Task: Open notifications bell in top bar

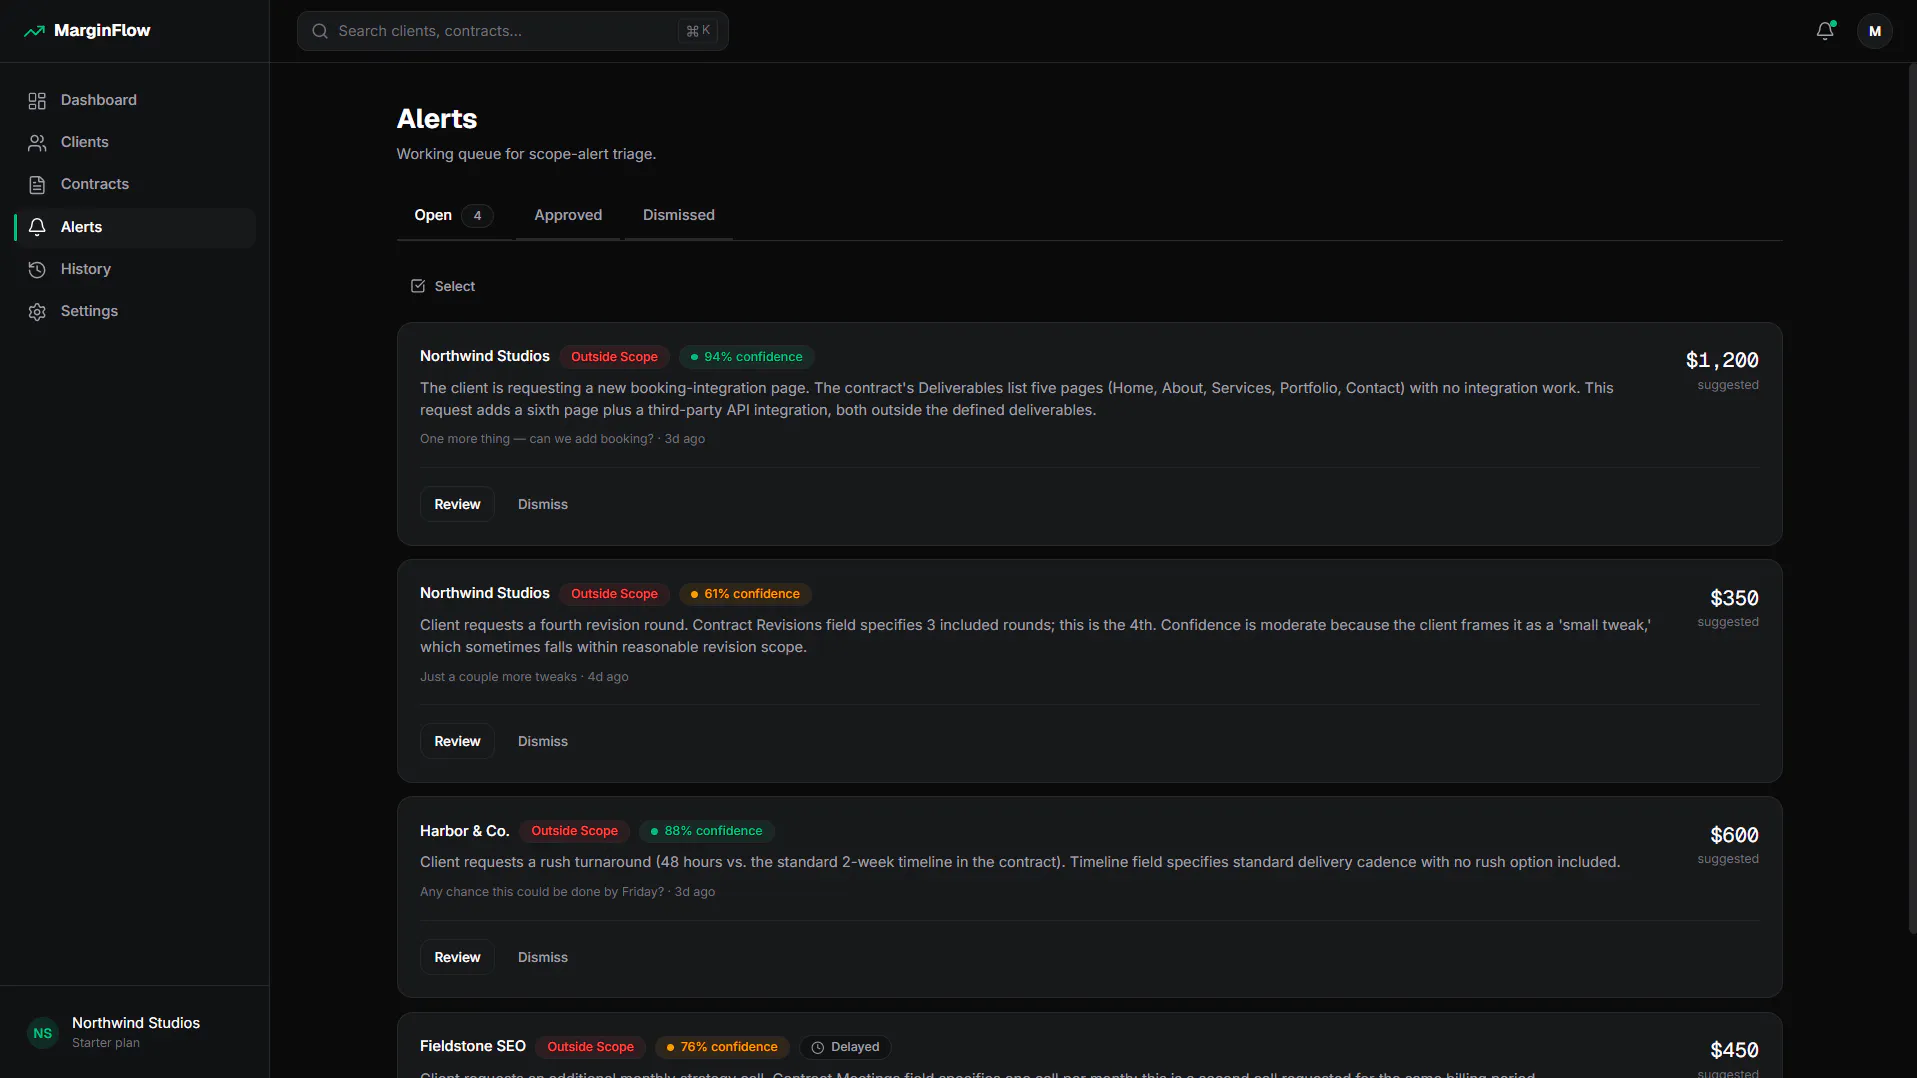Action: click(1825, 31)
